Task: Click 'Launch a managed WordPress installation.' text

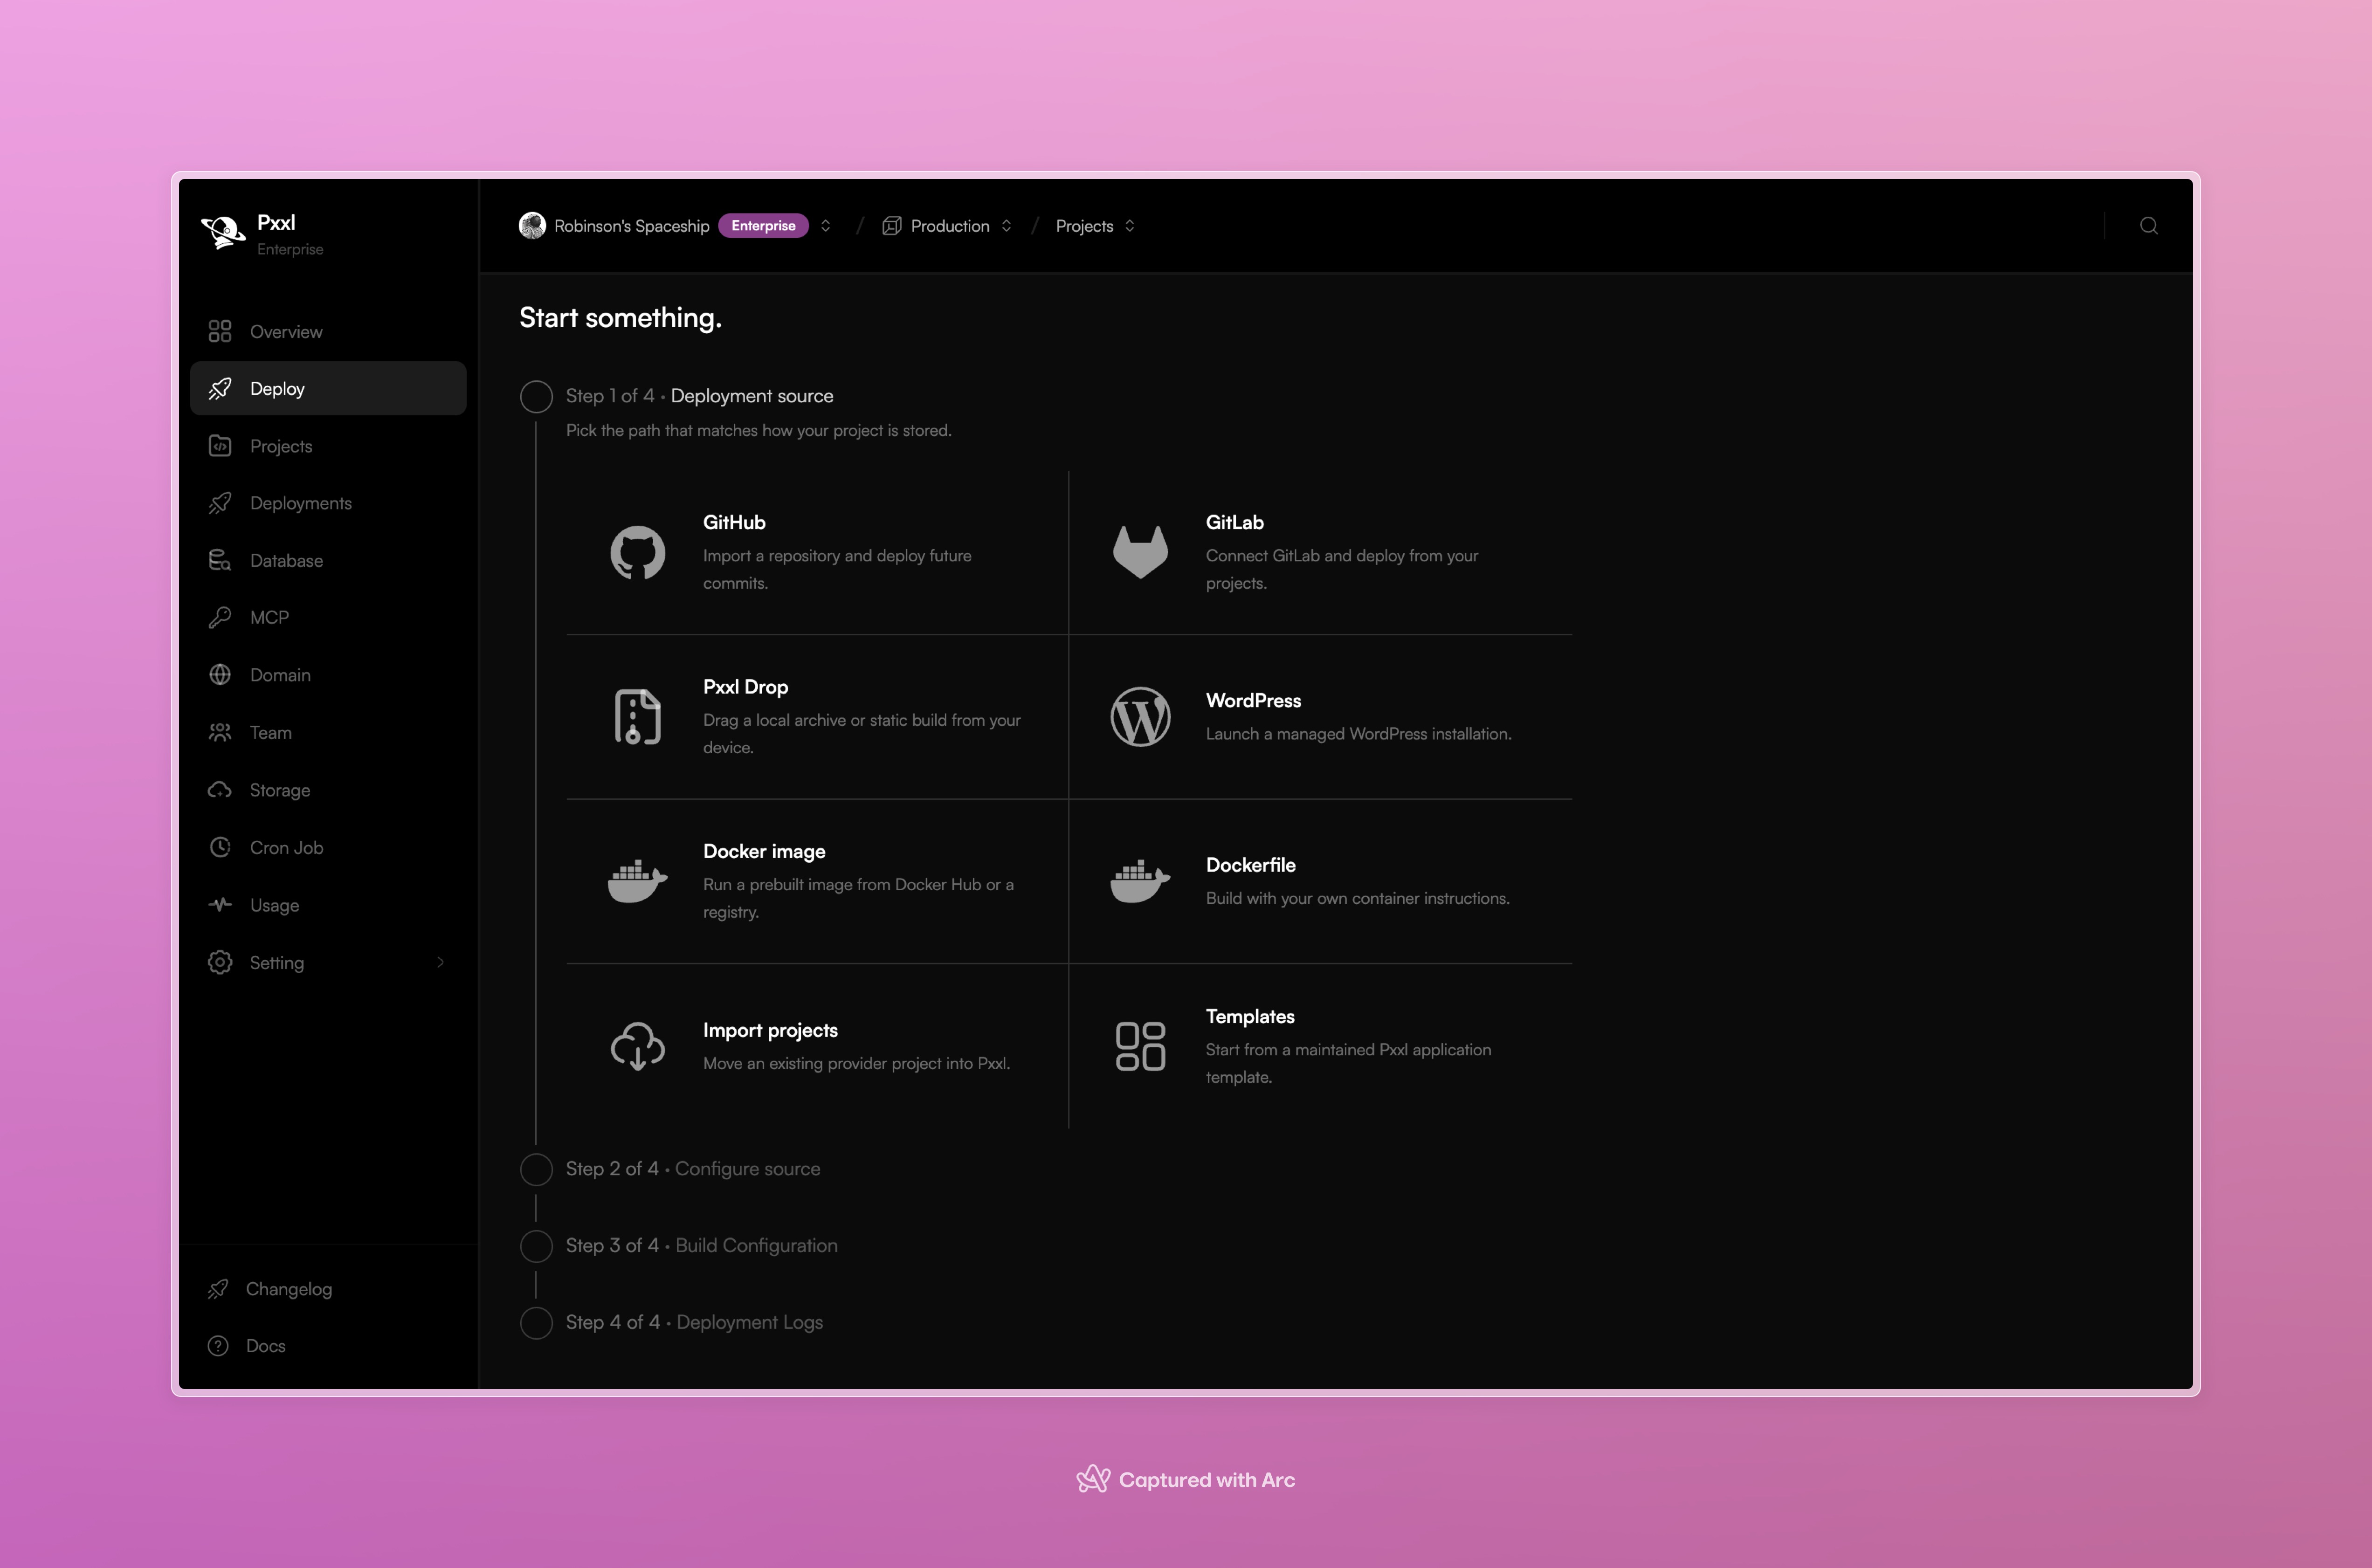Action: (x=1358, y=734)
